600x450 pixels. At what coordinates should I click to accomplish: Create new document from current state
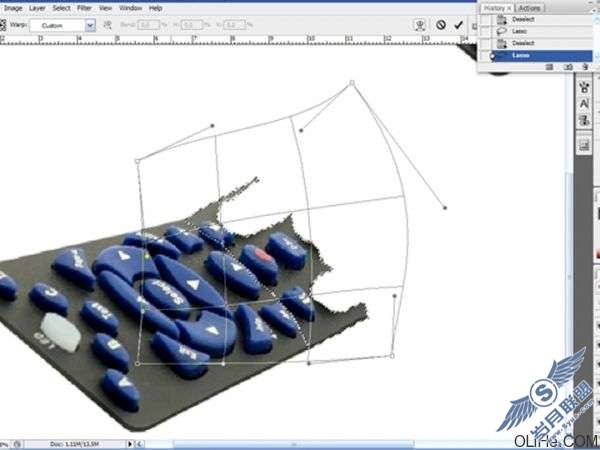coord(549,67)
